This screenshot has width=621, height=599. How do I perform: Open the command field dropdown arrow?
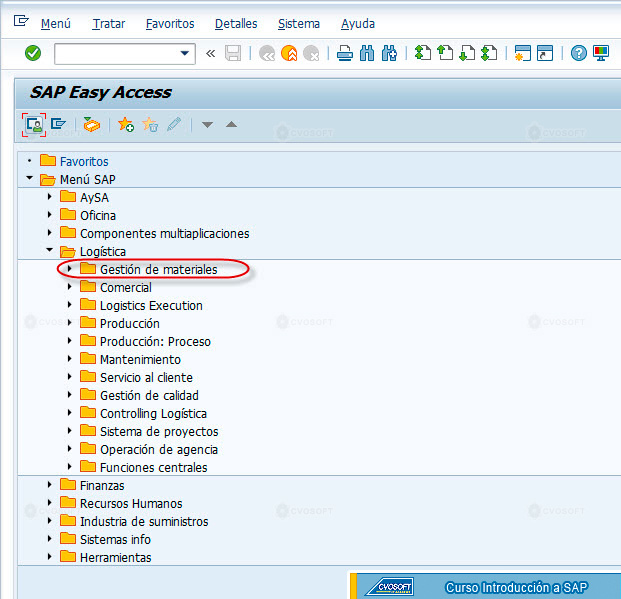click(184, 53)
